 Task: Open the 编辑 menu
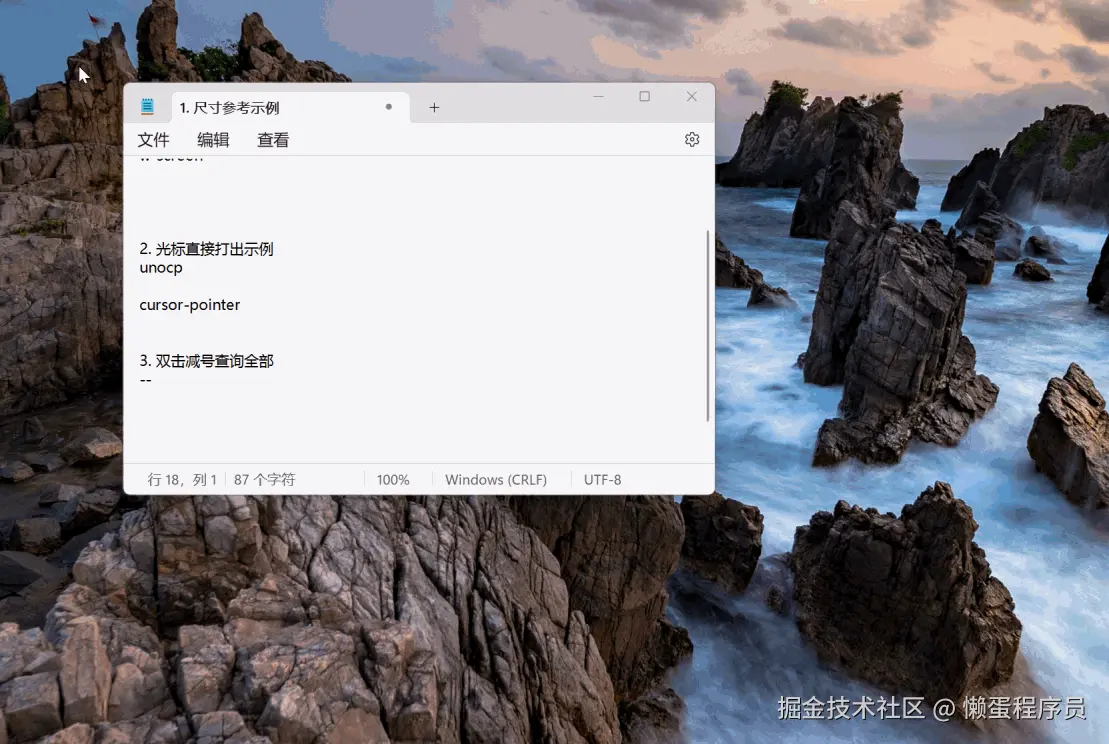213,140
